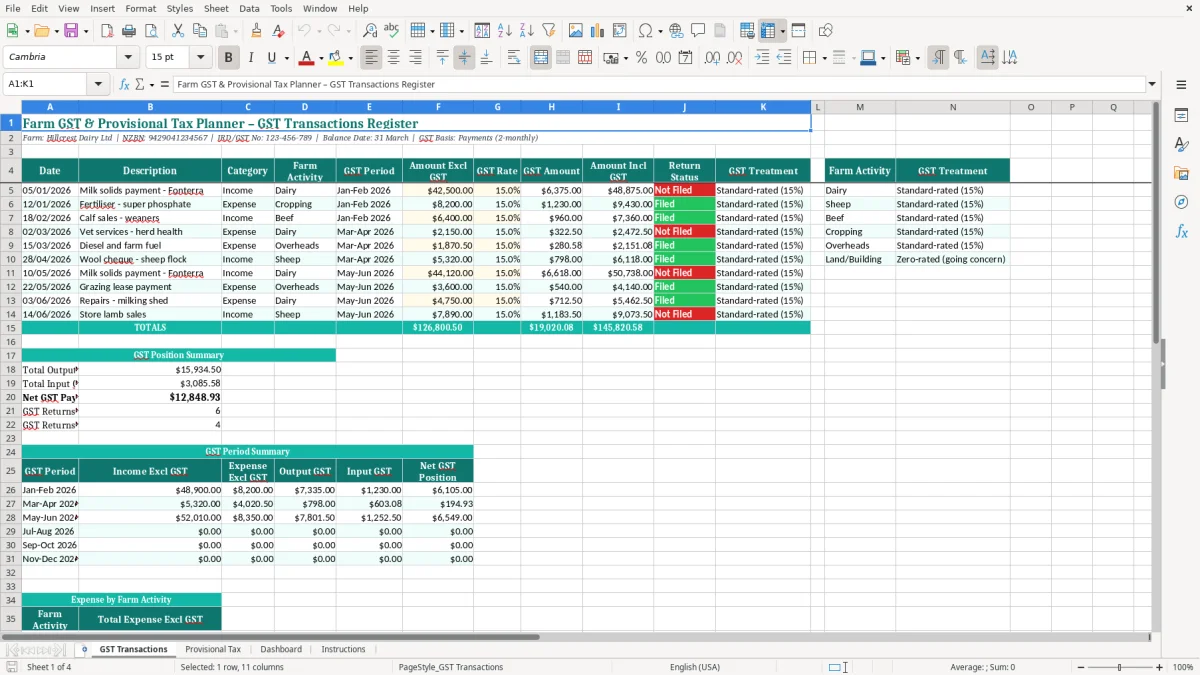Click the Spelling check icon
Screen dimensions: 1200x675
pyautogui.click(x=392, y=31)
